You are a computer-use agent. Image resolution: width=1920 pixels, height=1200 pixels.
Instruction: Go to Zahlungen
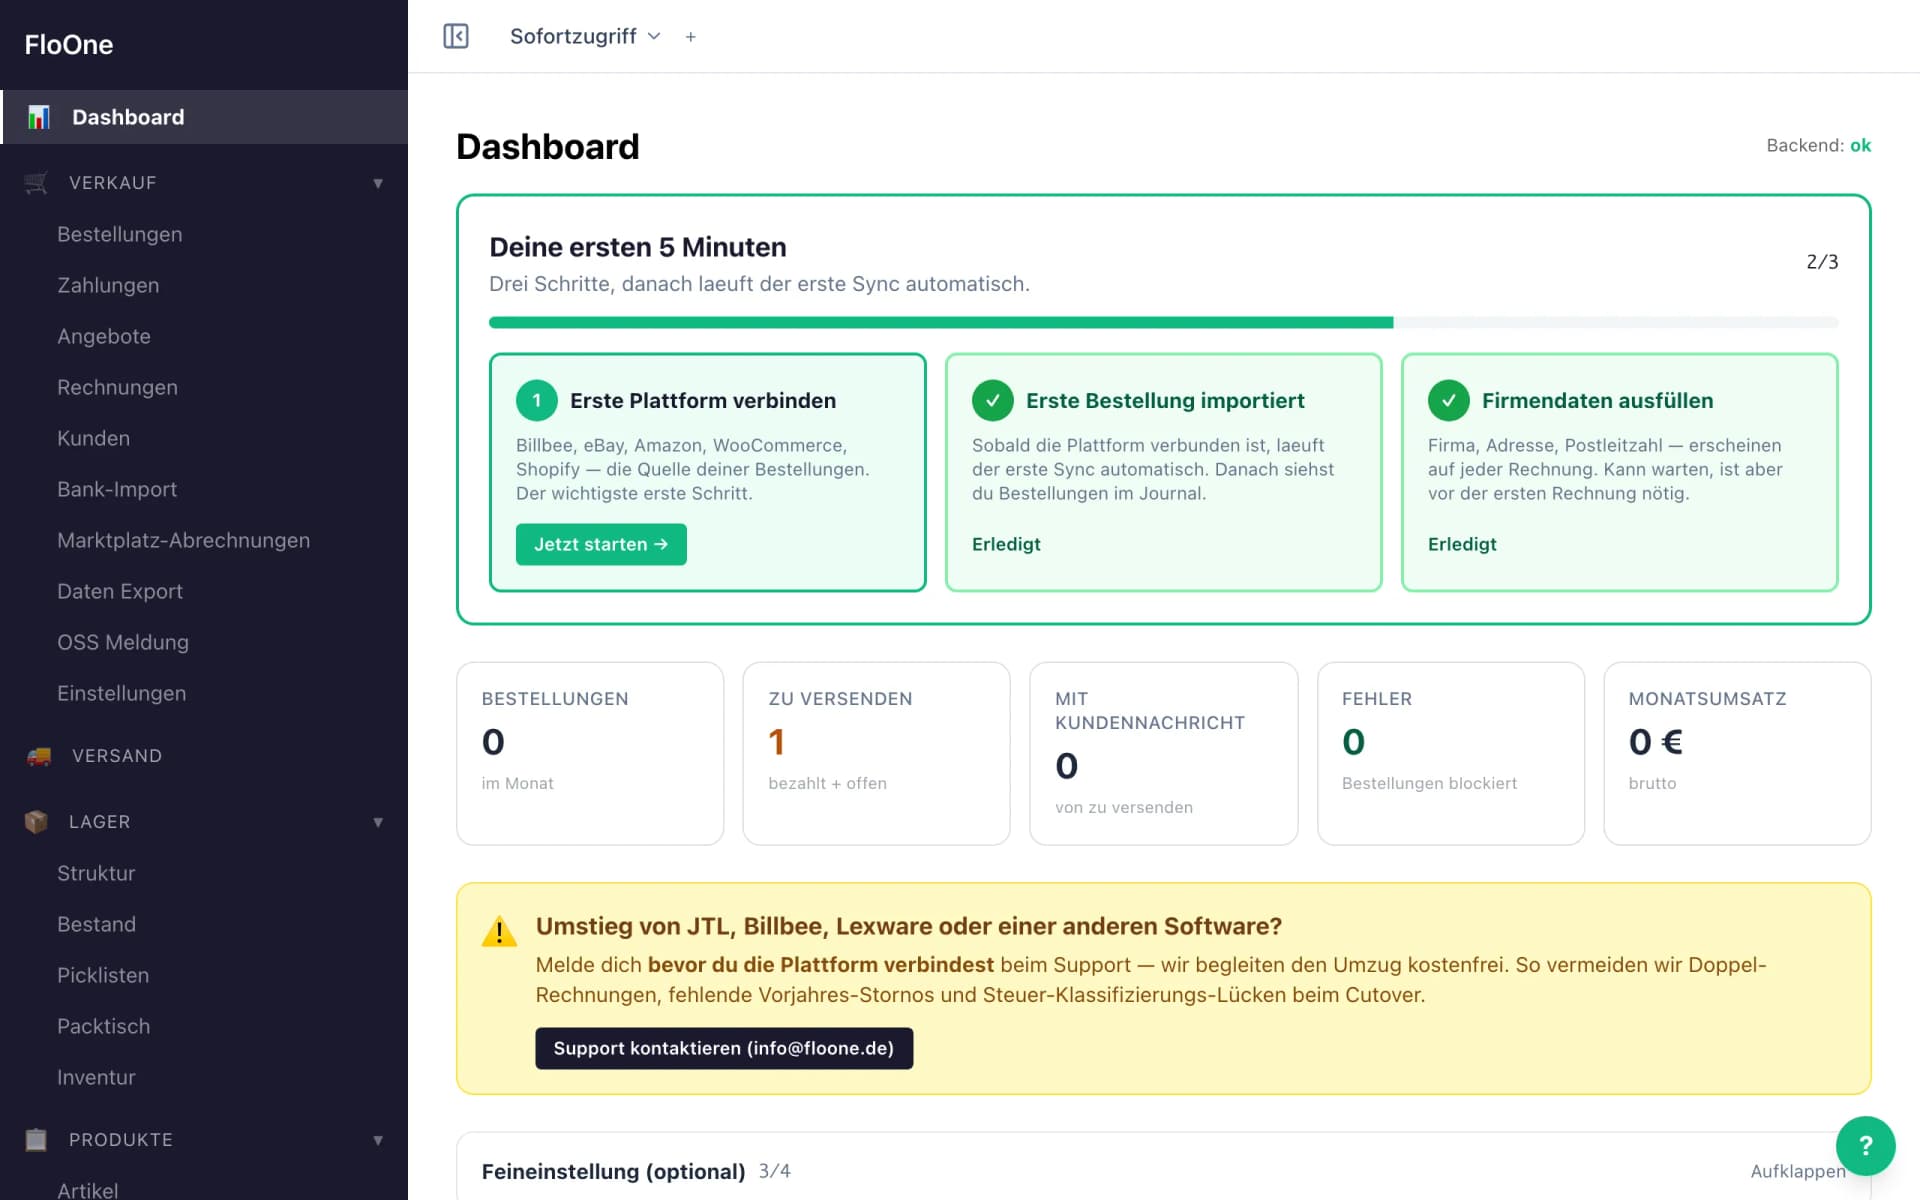tap(108, 285)
